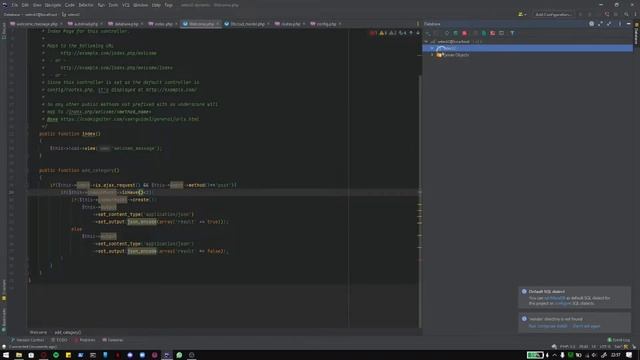Image resolution: width=640 pixels, height=360 pixels.
Task: Click the New data source plus icon
Action: tap(428, 33)
